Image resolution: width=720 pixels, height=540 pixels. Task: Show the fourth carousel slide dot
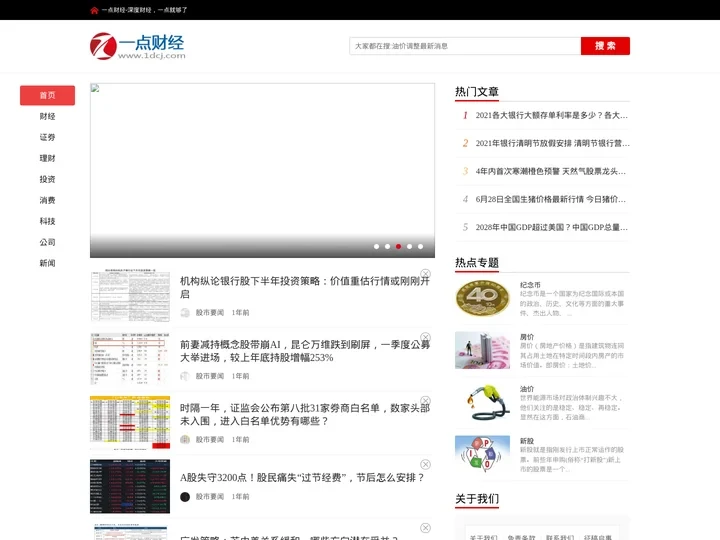pyautogui.click(x=410, y=247)
